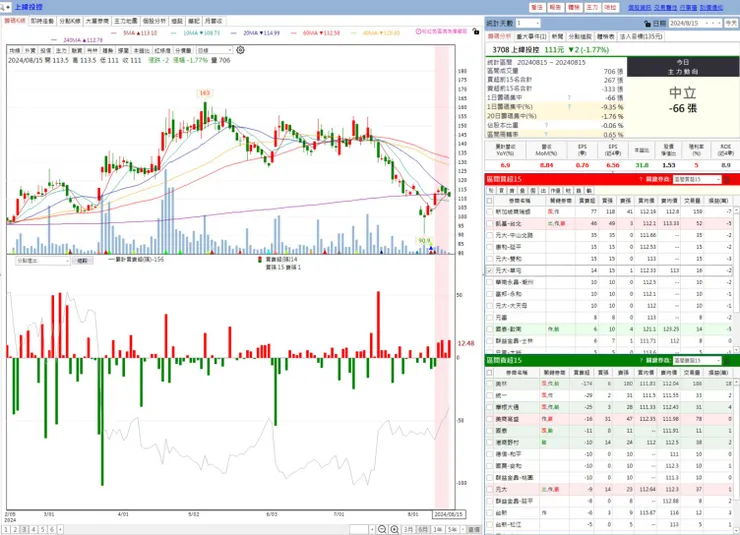Image resolution: width=740 pixels, height=535 pixels.
Task: Sort by the 交易量 column in sell table
Action: (x=692, y=373)
